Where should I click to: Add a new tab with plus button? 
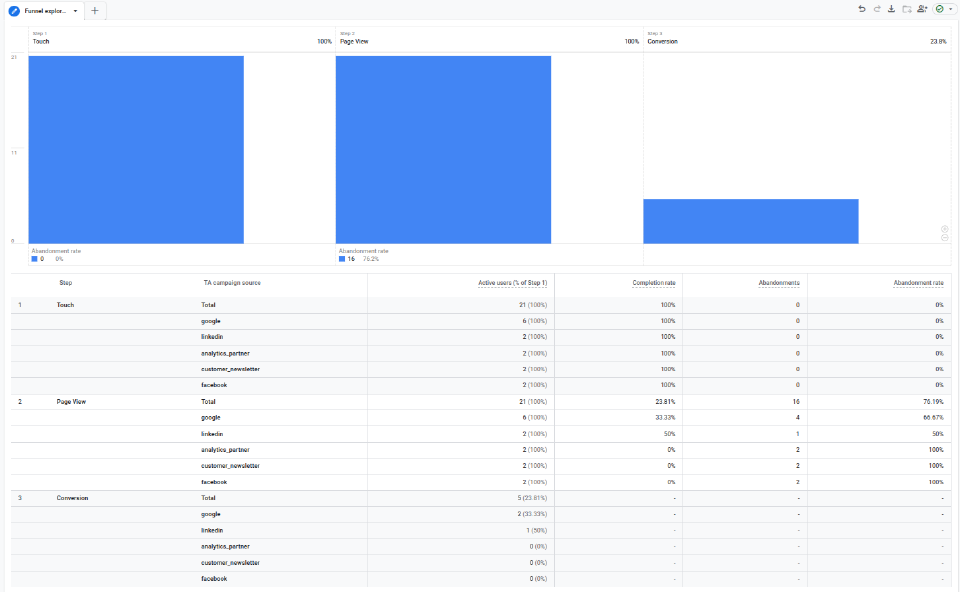[95, 11]
